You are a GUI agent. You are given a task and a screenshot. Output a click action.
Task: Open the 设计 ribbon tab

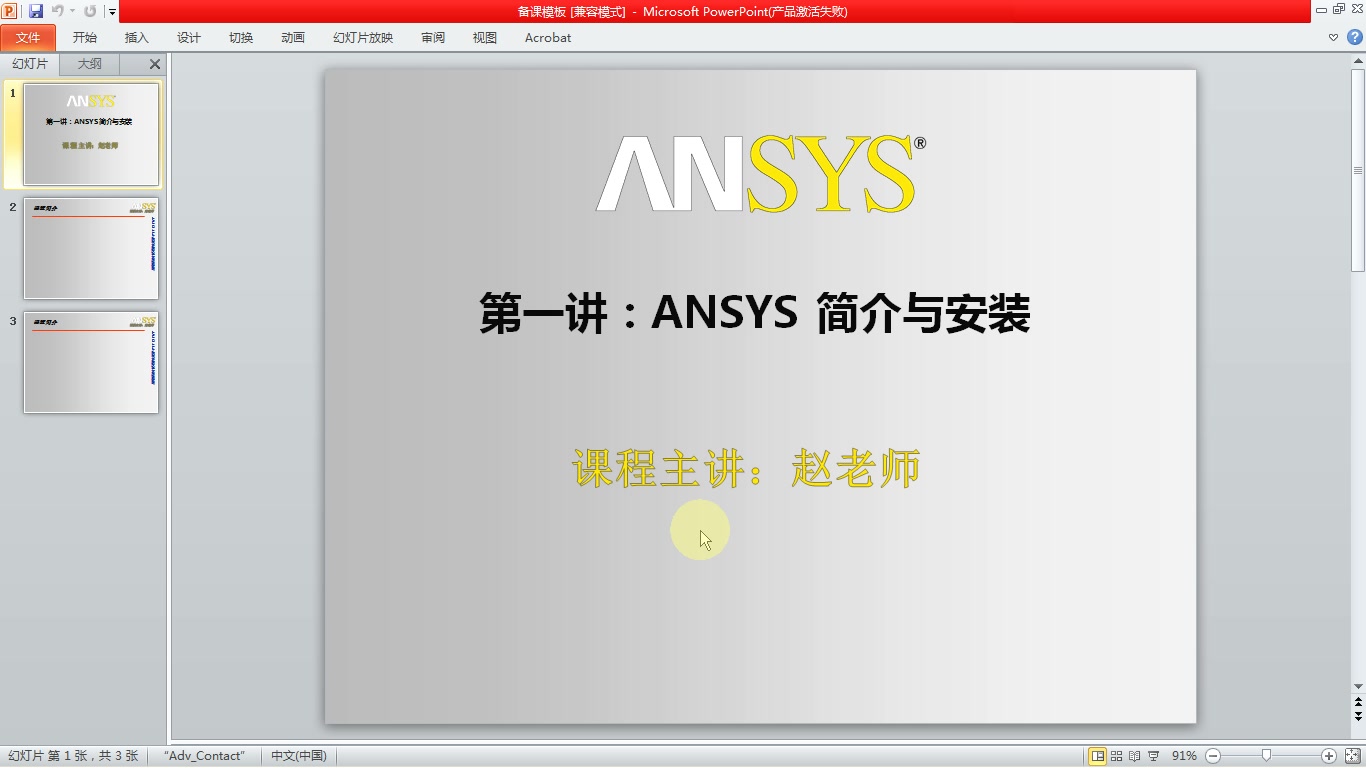coord(189,38)
